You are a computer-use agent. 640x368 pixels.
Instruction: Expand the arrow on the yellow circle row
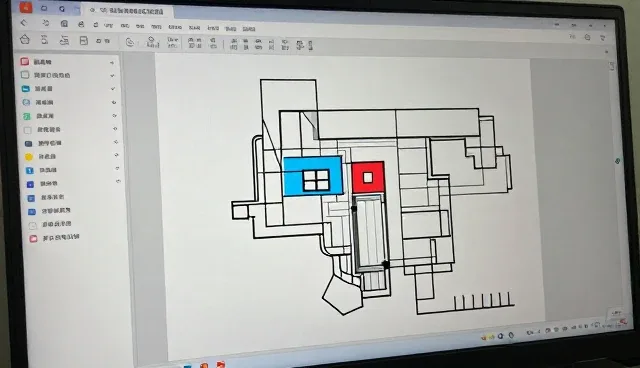(x=116, y=155)
